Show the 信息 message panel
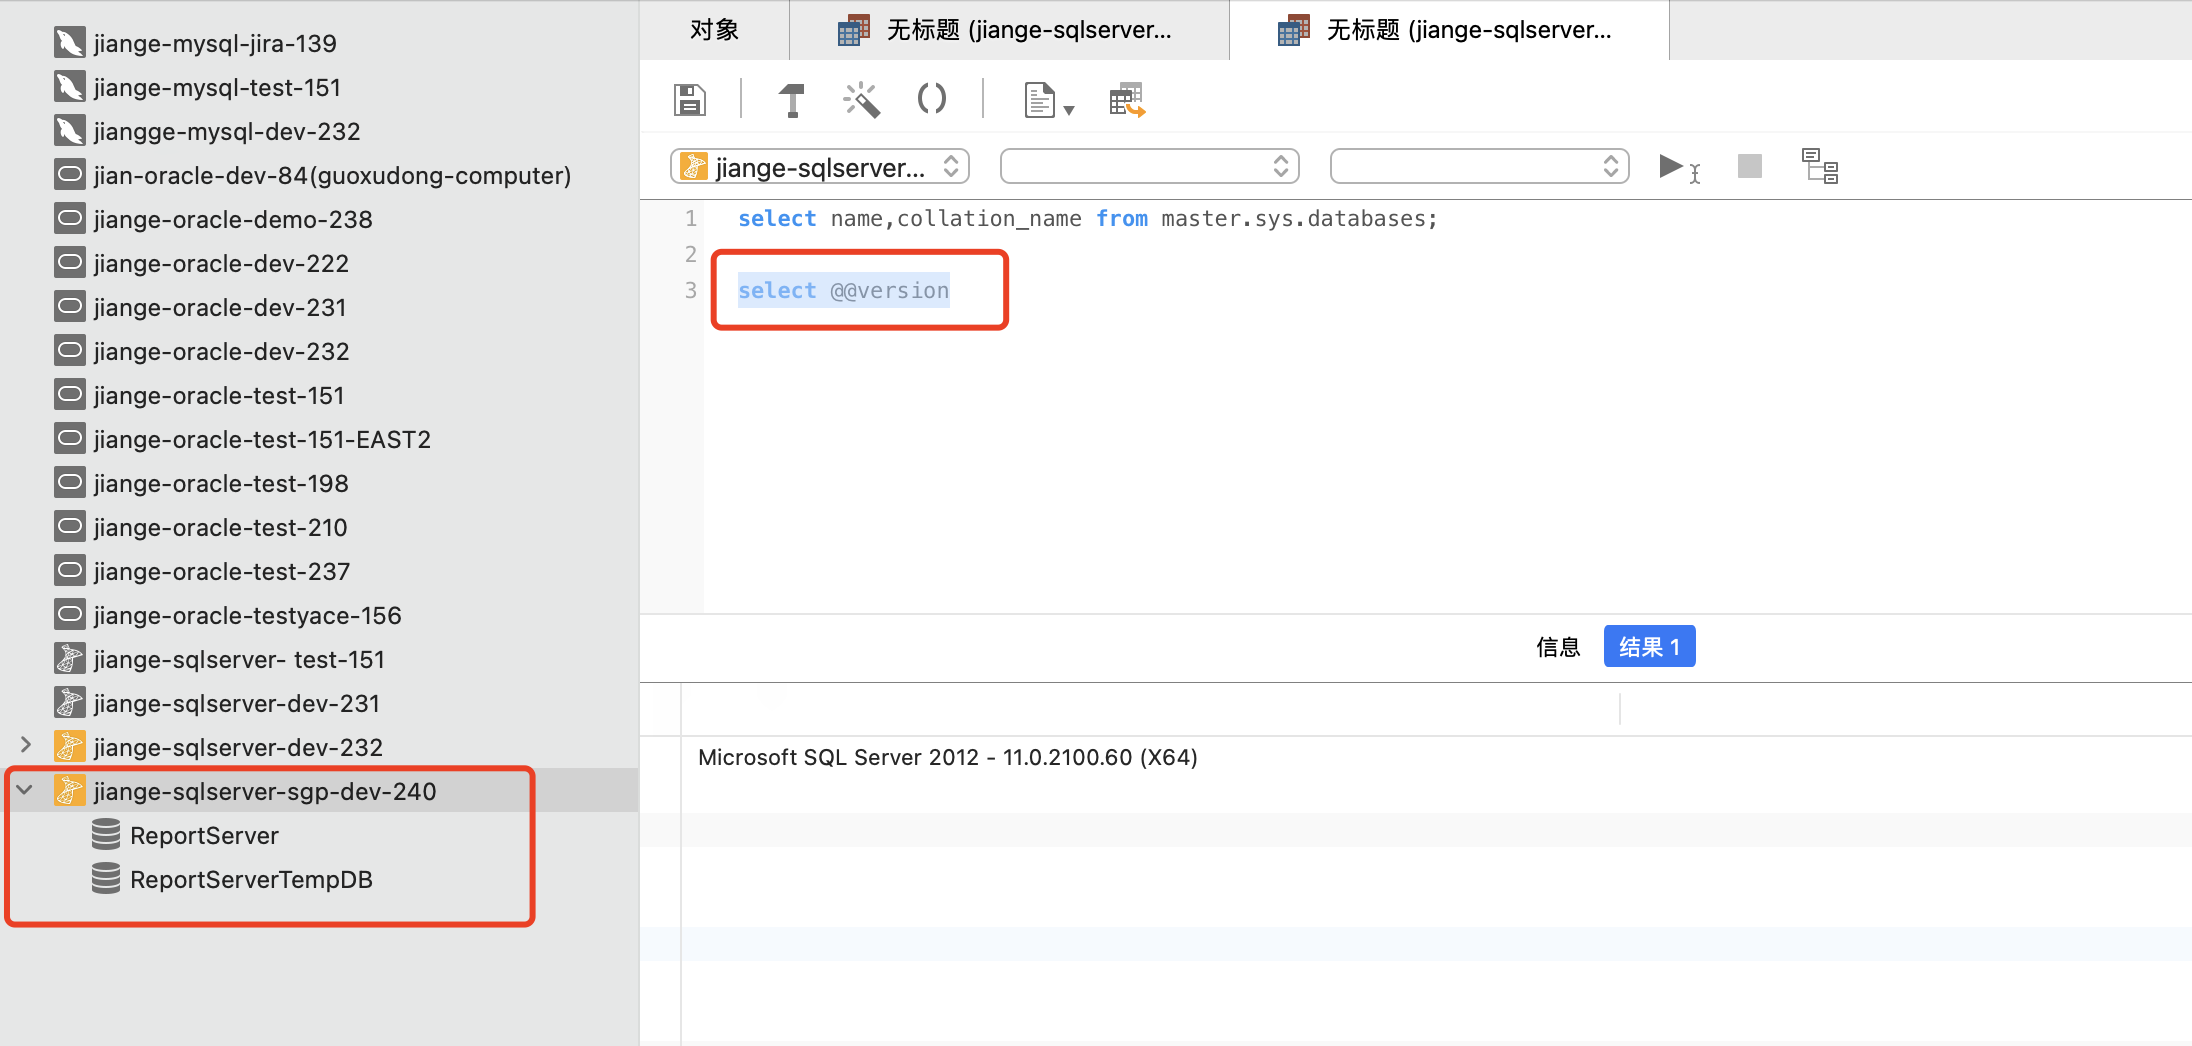The width and height of the screenshot is (2192, 1046). point(1557,647)
